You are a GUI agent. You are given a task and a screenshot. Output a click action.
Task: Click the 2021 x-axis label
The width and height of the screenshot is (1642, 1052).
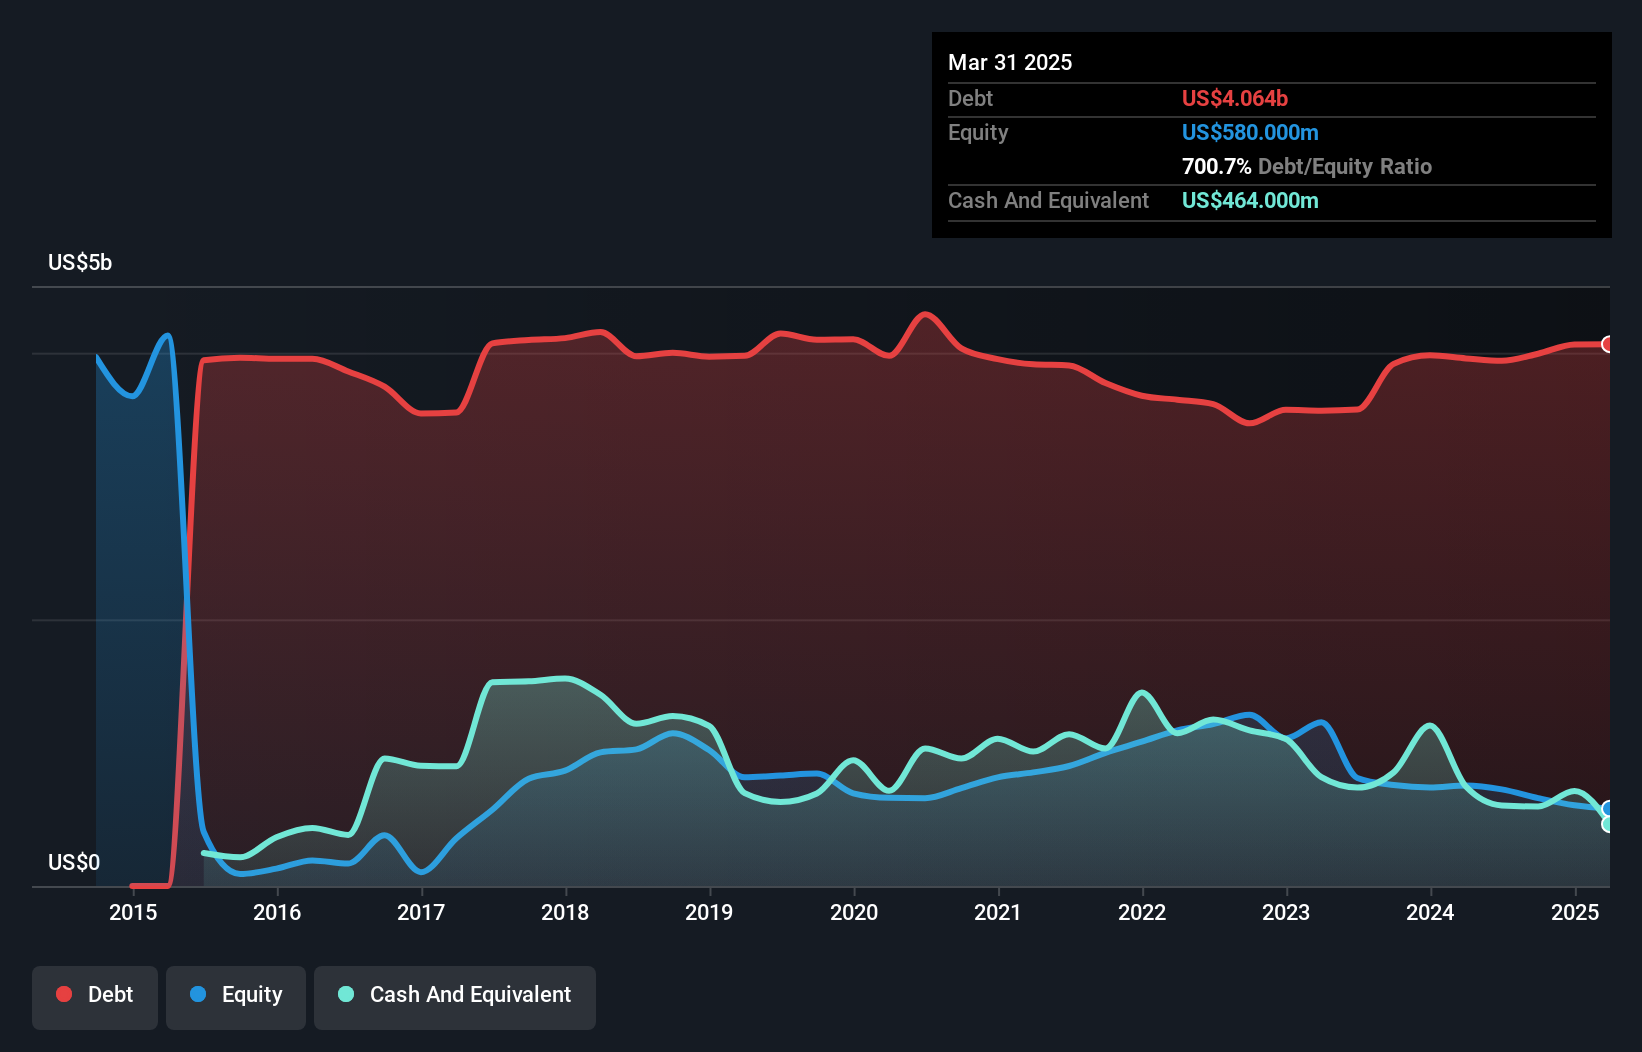point(998,912)
